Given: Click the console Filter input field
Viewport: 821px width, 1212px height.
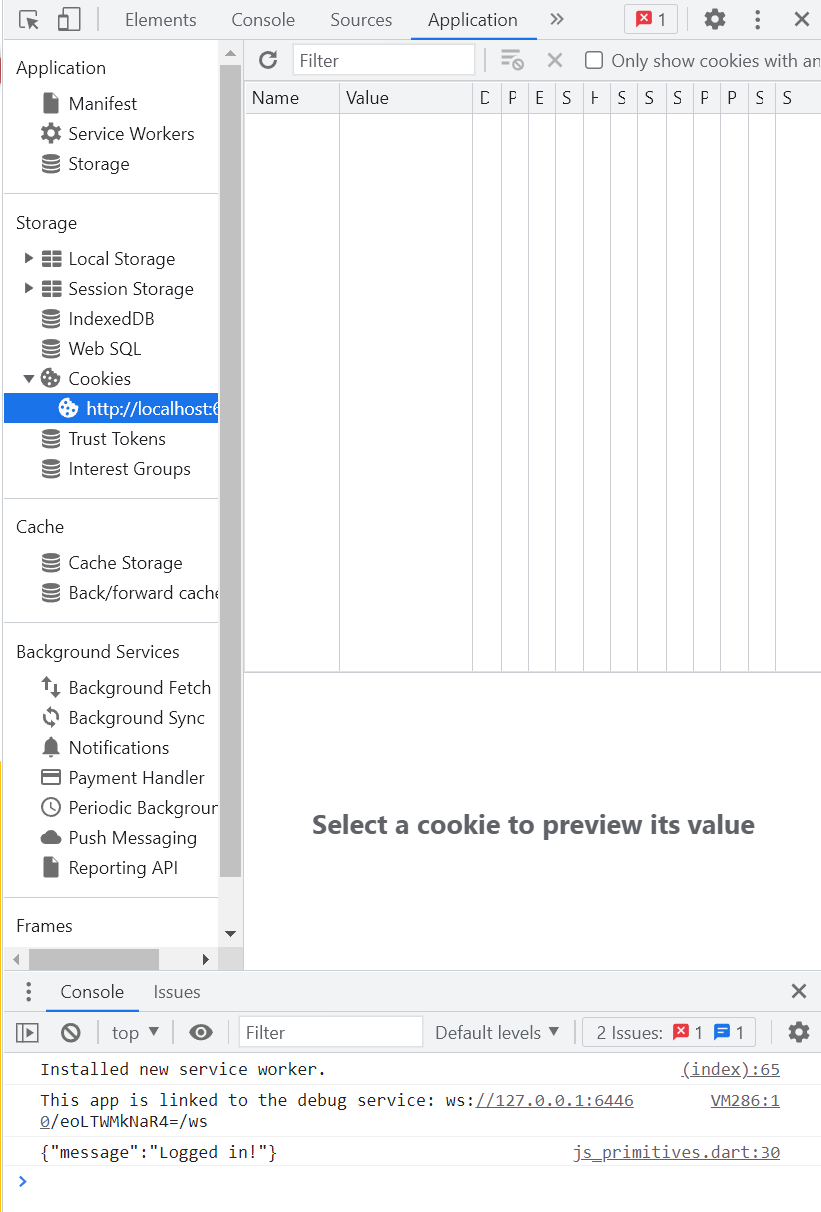Looking at the screenshot, I should pyautogui.click(x=331, y=1032).
